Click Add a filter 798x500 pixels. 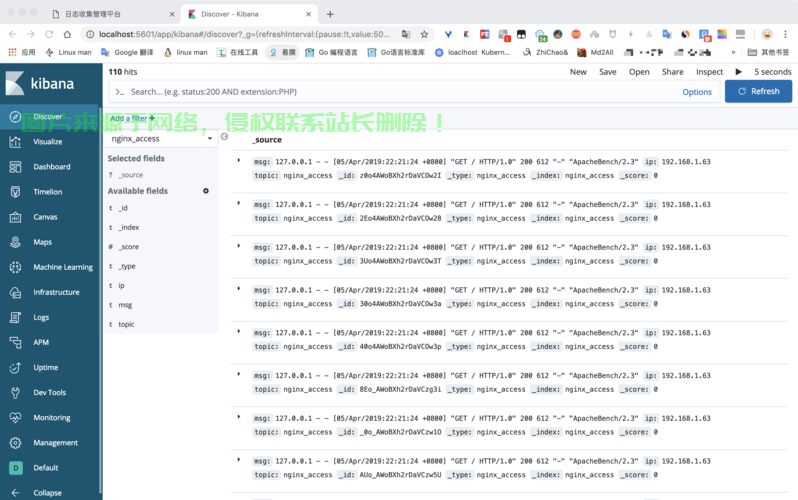coord(132,118)
